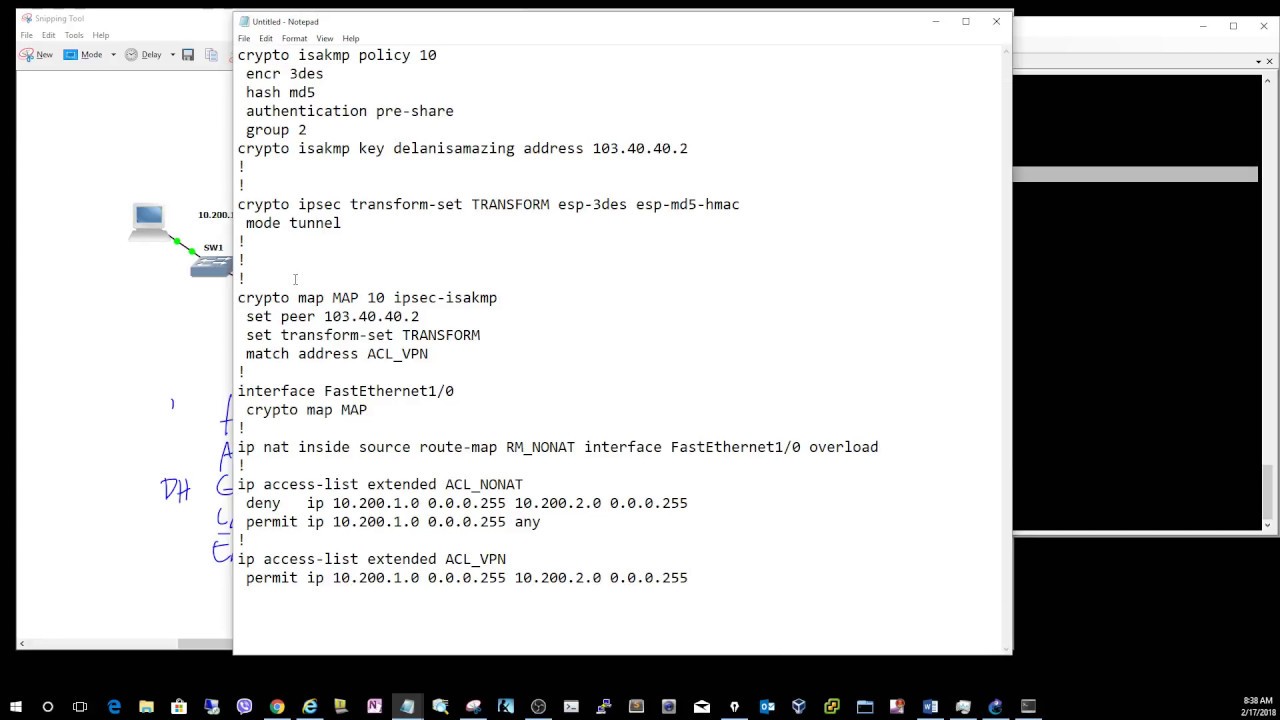Open the Snipping Tool Tools menu
Image resolution: width=1280 pixels, height=720 pixels.
pos(74,35)
